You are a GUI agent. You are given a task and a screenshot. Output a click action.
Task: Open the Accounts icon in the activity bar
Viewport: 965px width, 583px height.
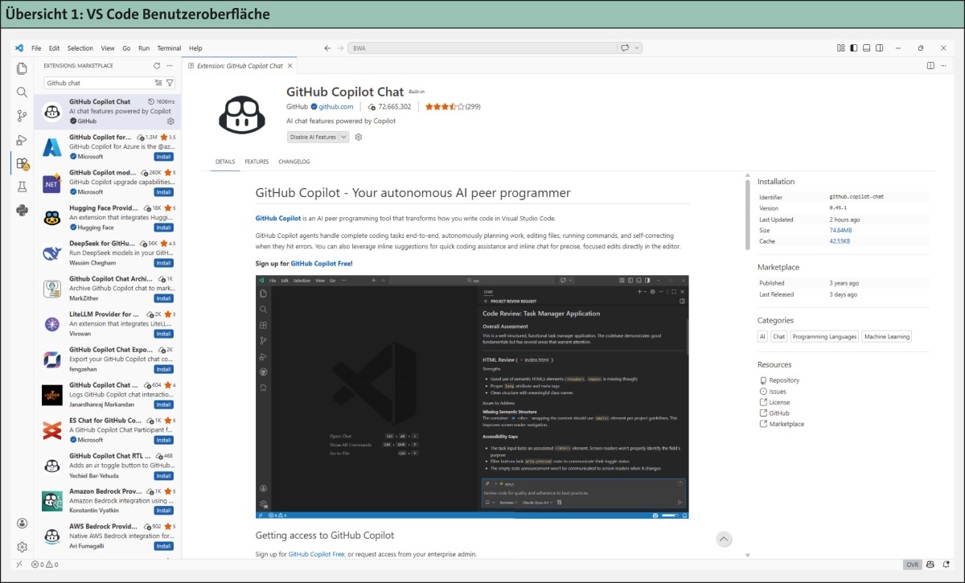click(x=22, y=523)
